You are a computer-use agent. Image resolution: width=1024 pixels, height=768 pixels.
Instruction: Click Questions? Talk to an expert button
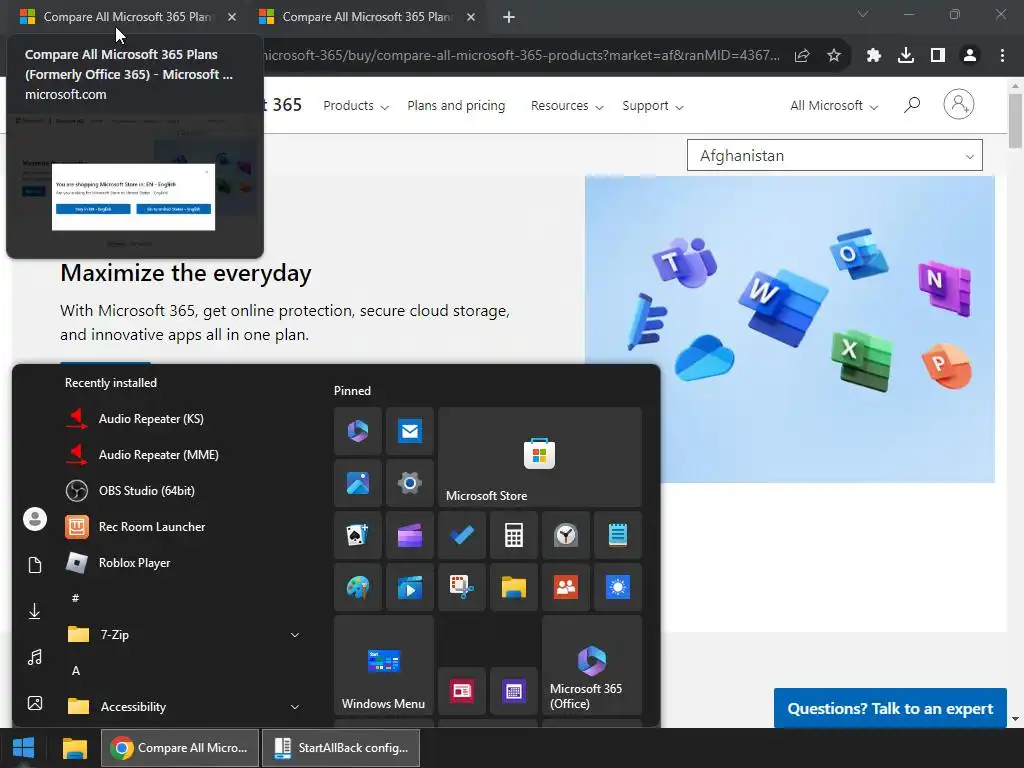tap(890, 709)
